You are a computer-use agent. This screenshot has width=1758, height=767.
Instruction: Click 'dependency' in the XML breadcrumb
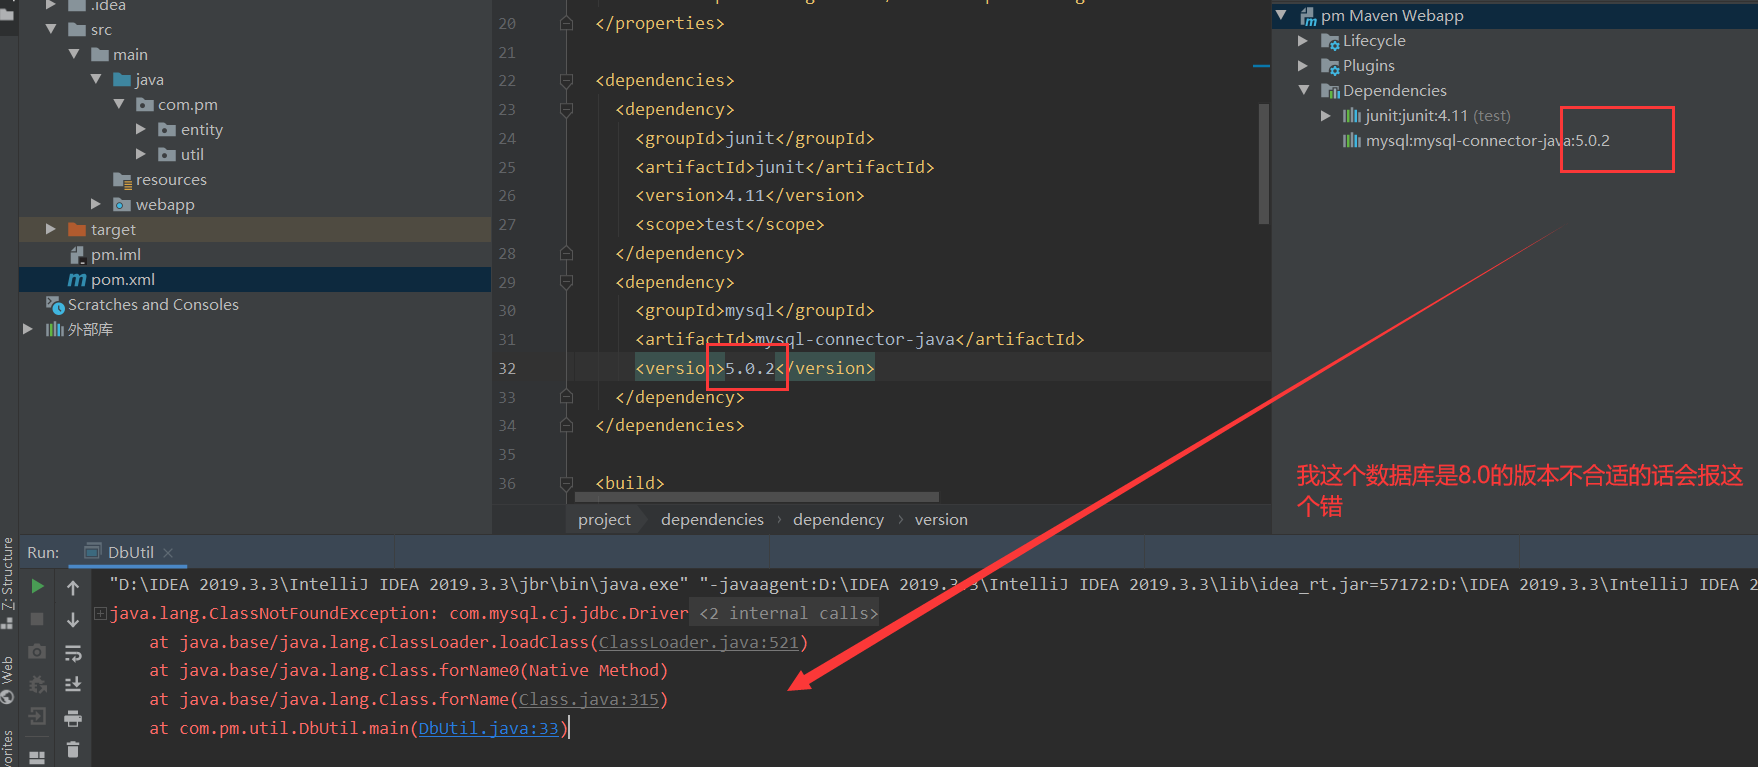(x=838, y=520)
